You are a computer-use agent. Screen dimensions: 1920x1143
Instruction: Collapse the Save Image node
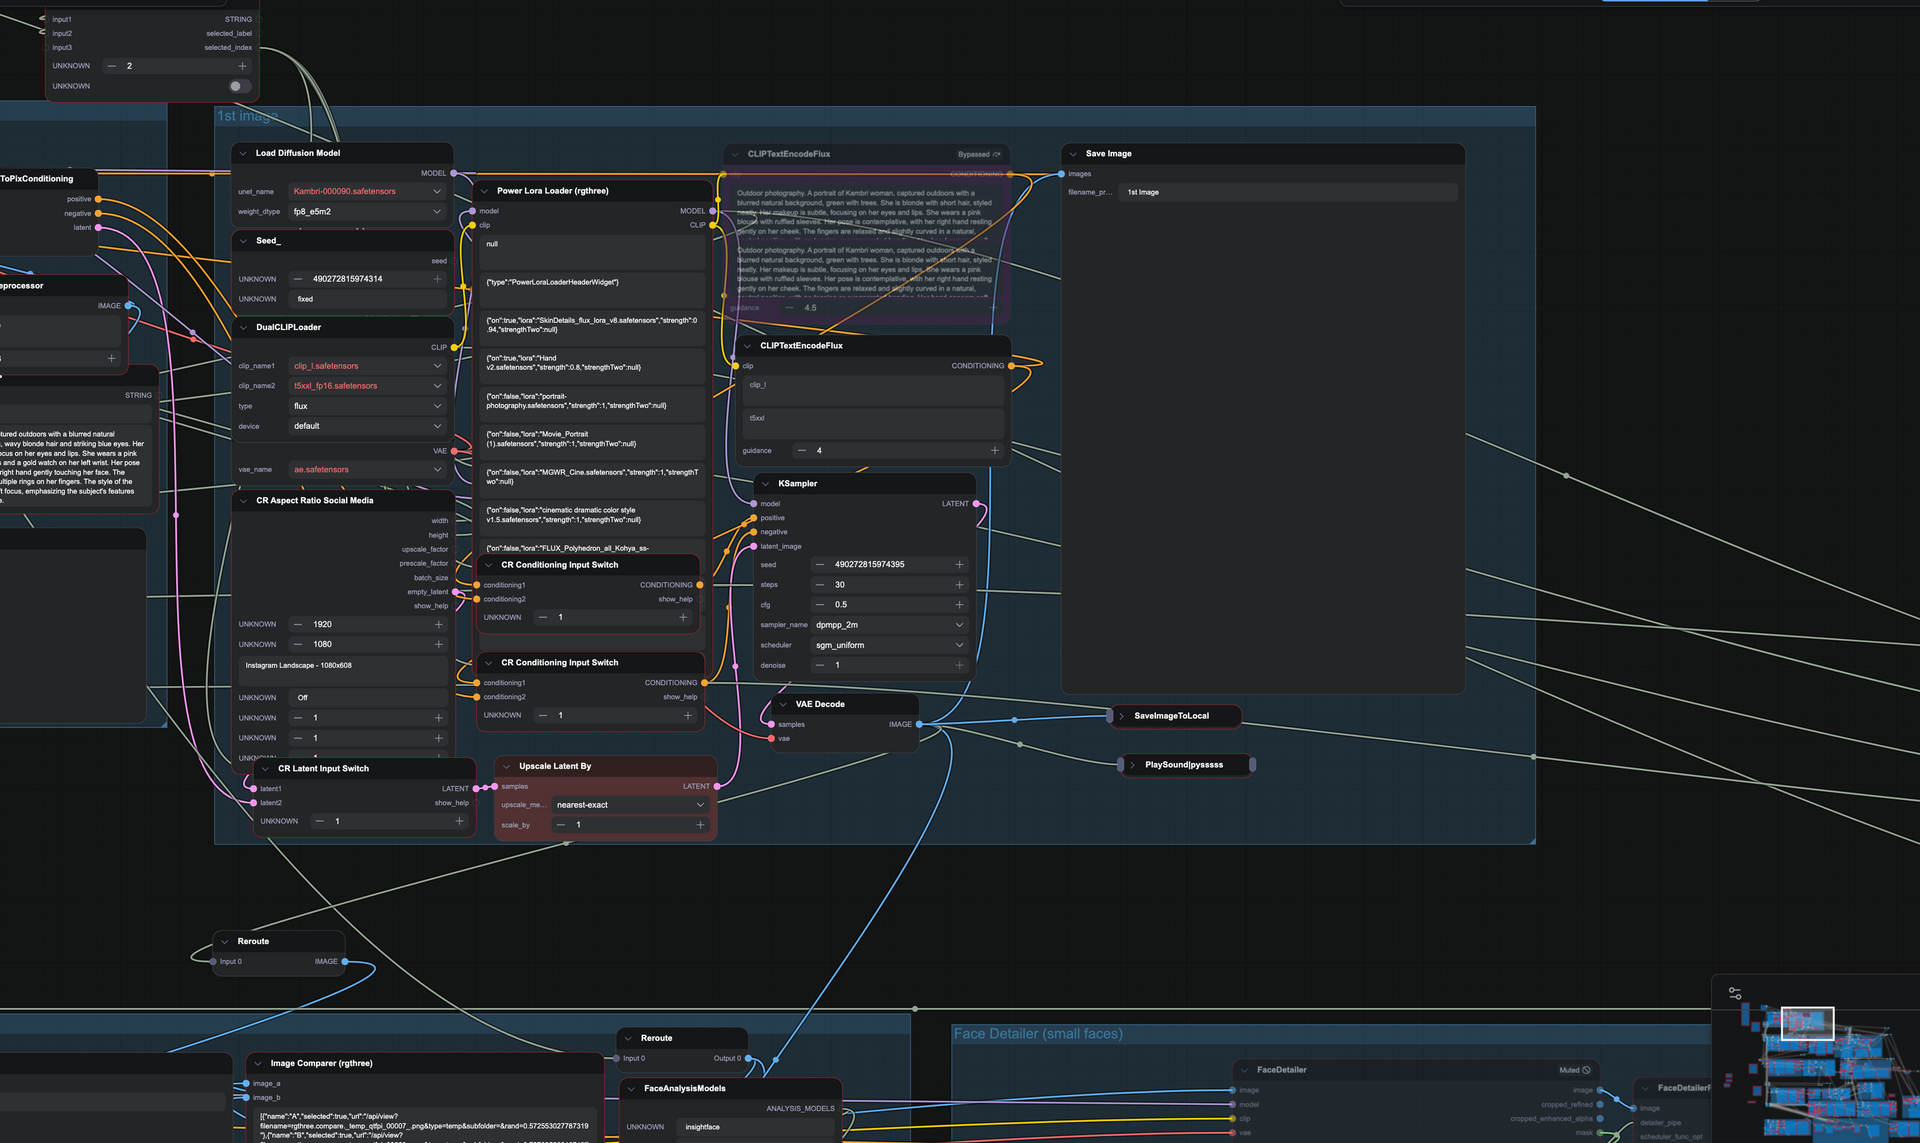point(1073,154)
